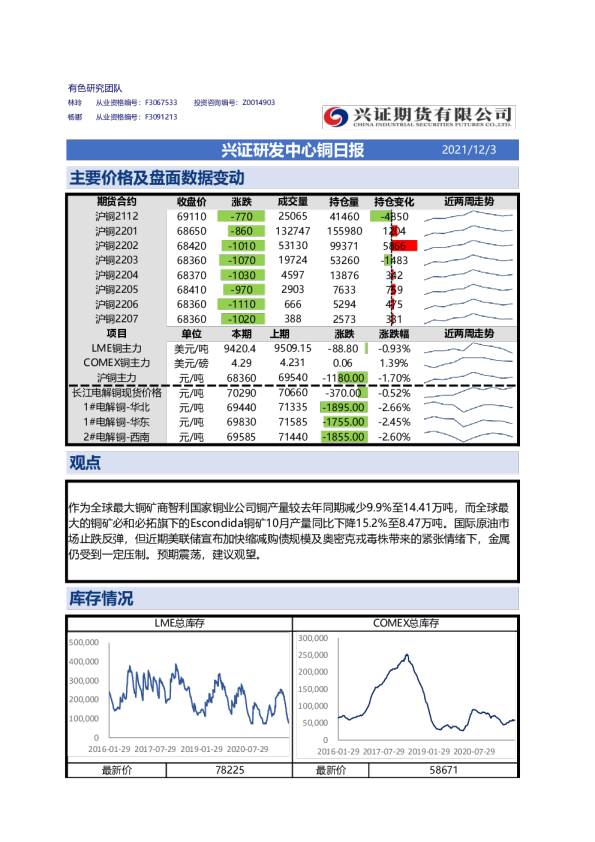595x842 pixels.
Task: Click the green -1110 change cell
Action: tap(241, 304)
